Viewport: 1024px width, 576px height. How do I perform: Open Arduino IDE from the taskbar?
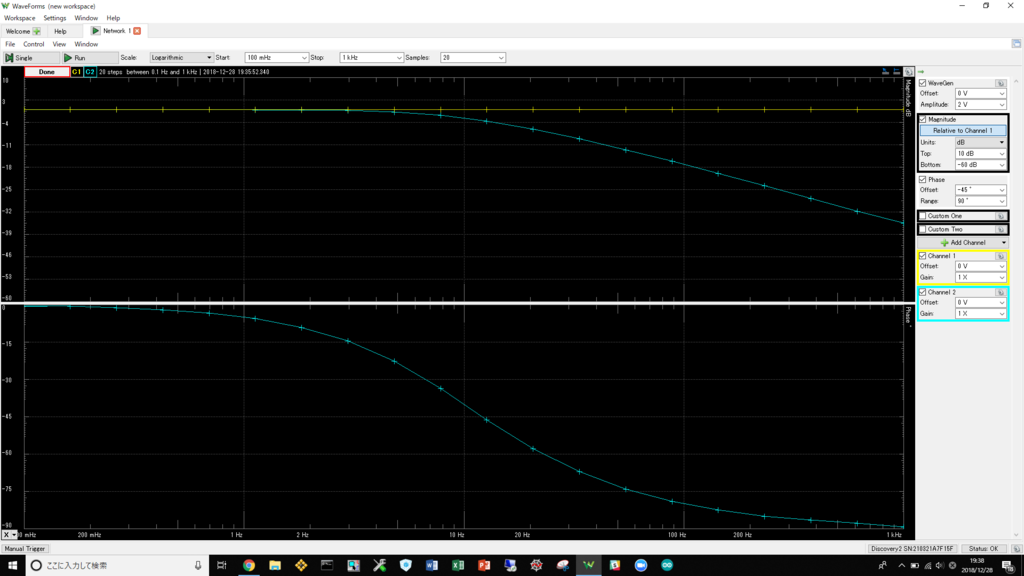(667, 565)
